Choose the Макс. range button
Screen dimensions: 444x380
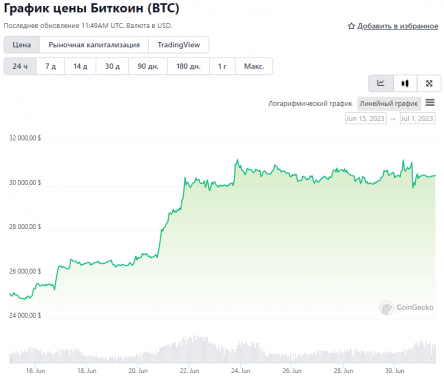point(254,66)
